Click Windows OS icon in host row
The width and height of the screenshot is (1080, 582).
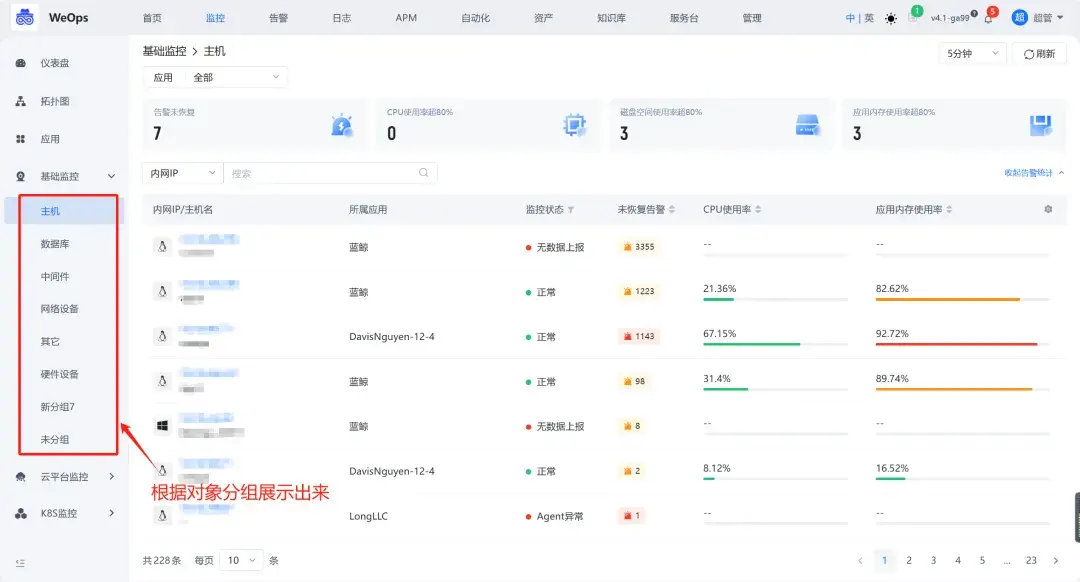point(163,426)
